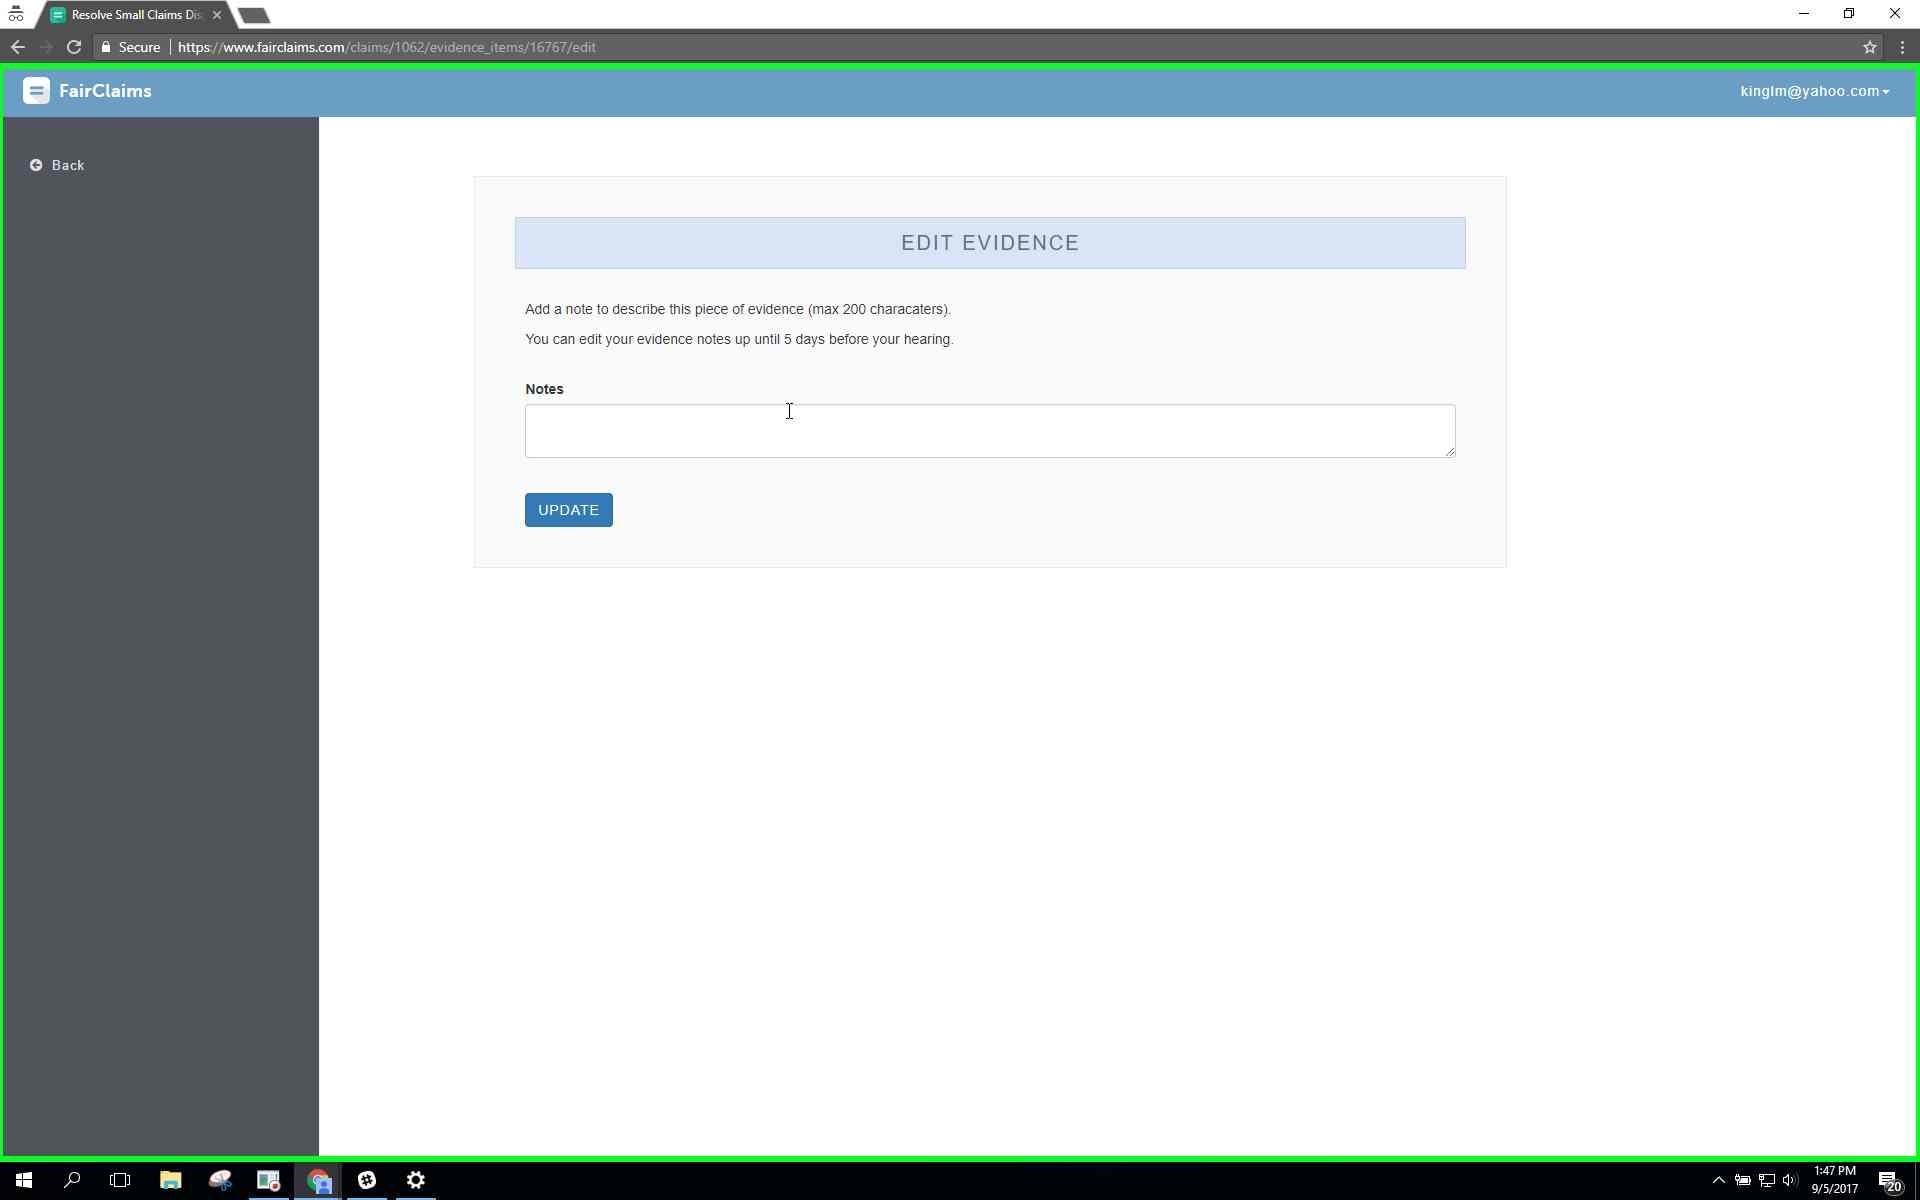Open Windows Settings gear in taskbar
1920x1200 pixels.
[416, 1181]
